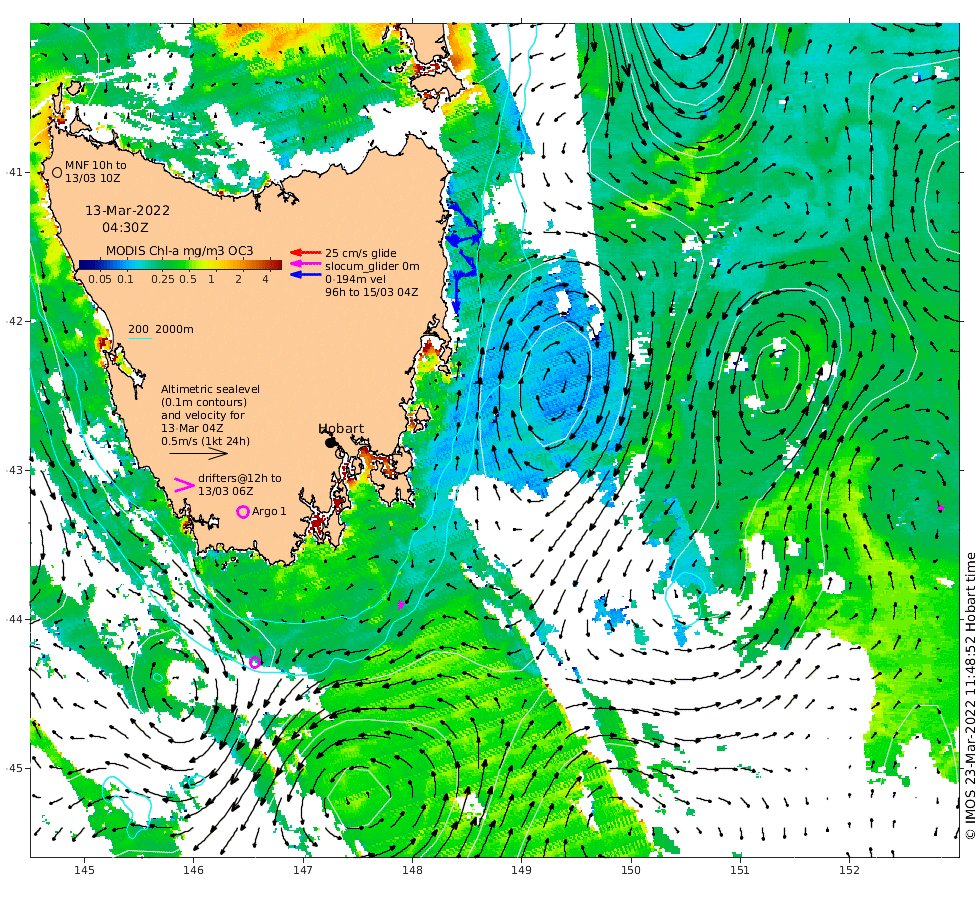980x900 pixels.
Task: Click the '96h to 15/03 04Z' label
Action: tap(371, 292)
